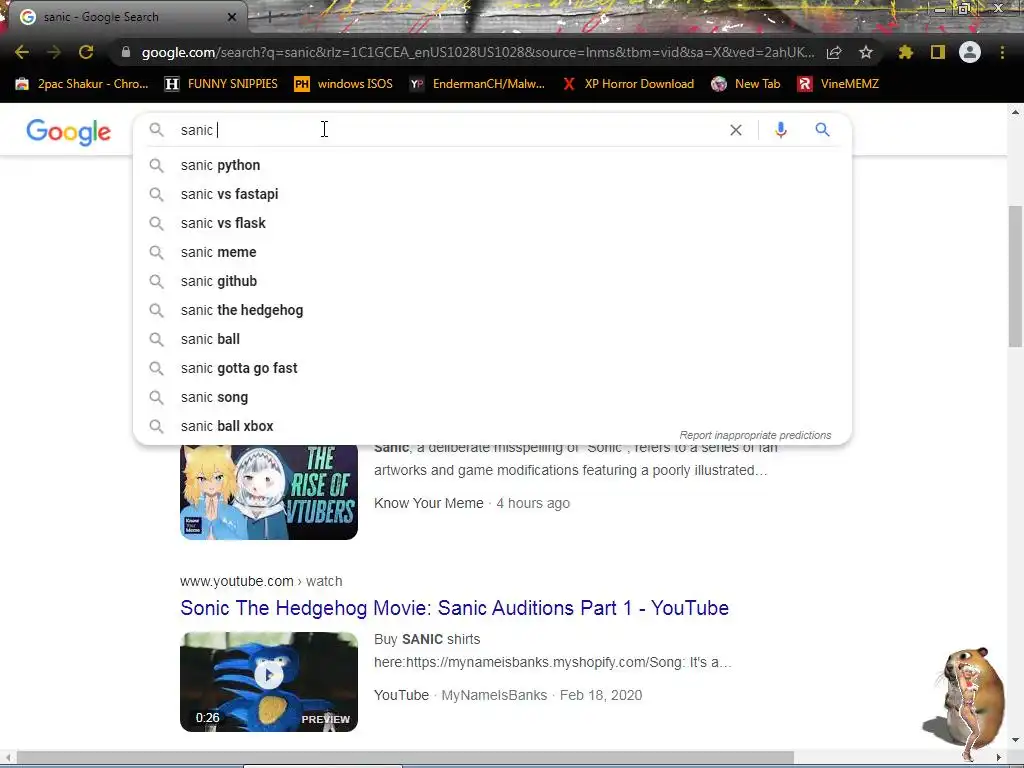Click the forward navigation arrow

(54, 52)
